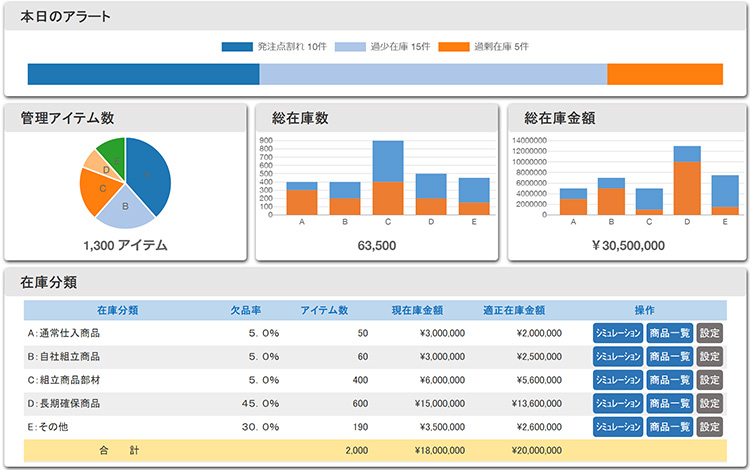Click the 過剰在庫 orange legend swatch

455,47
